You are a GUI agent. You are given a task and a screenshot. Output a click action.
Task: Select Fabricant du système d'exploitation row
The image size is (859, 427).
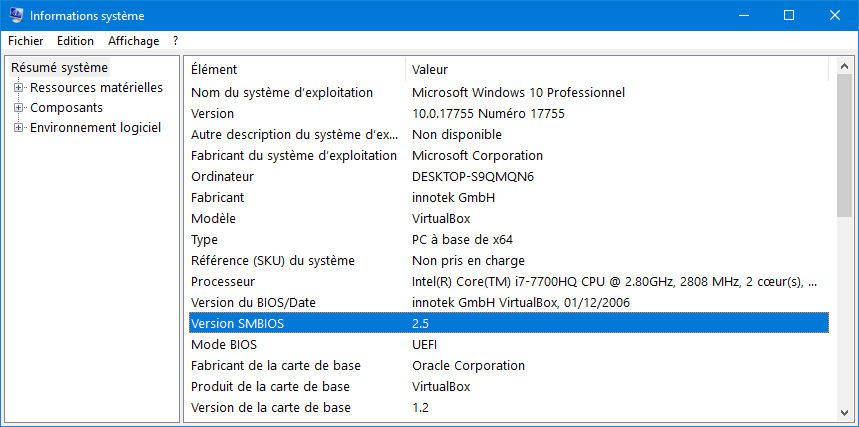pos(509,156)
